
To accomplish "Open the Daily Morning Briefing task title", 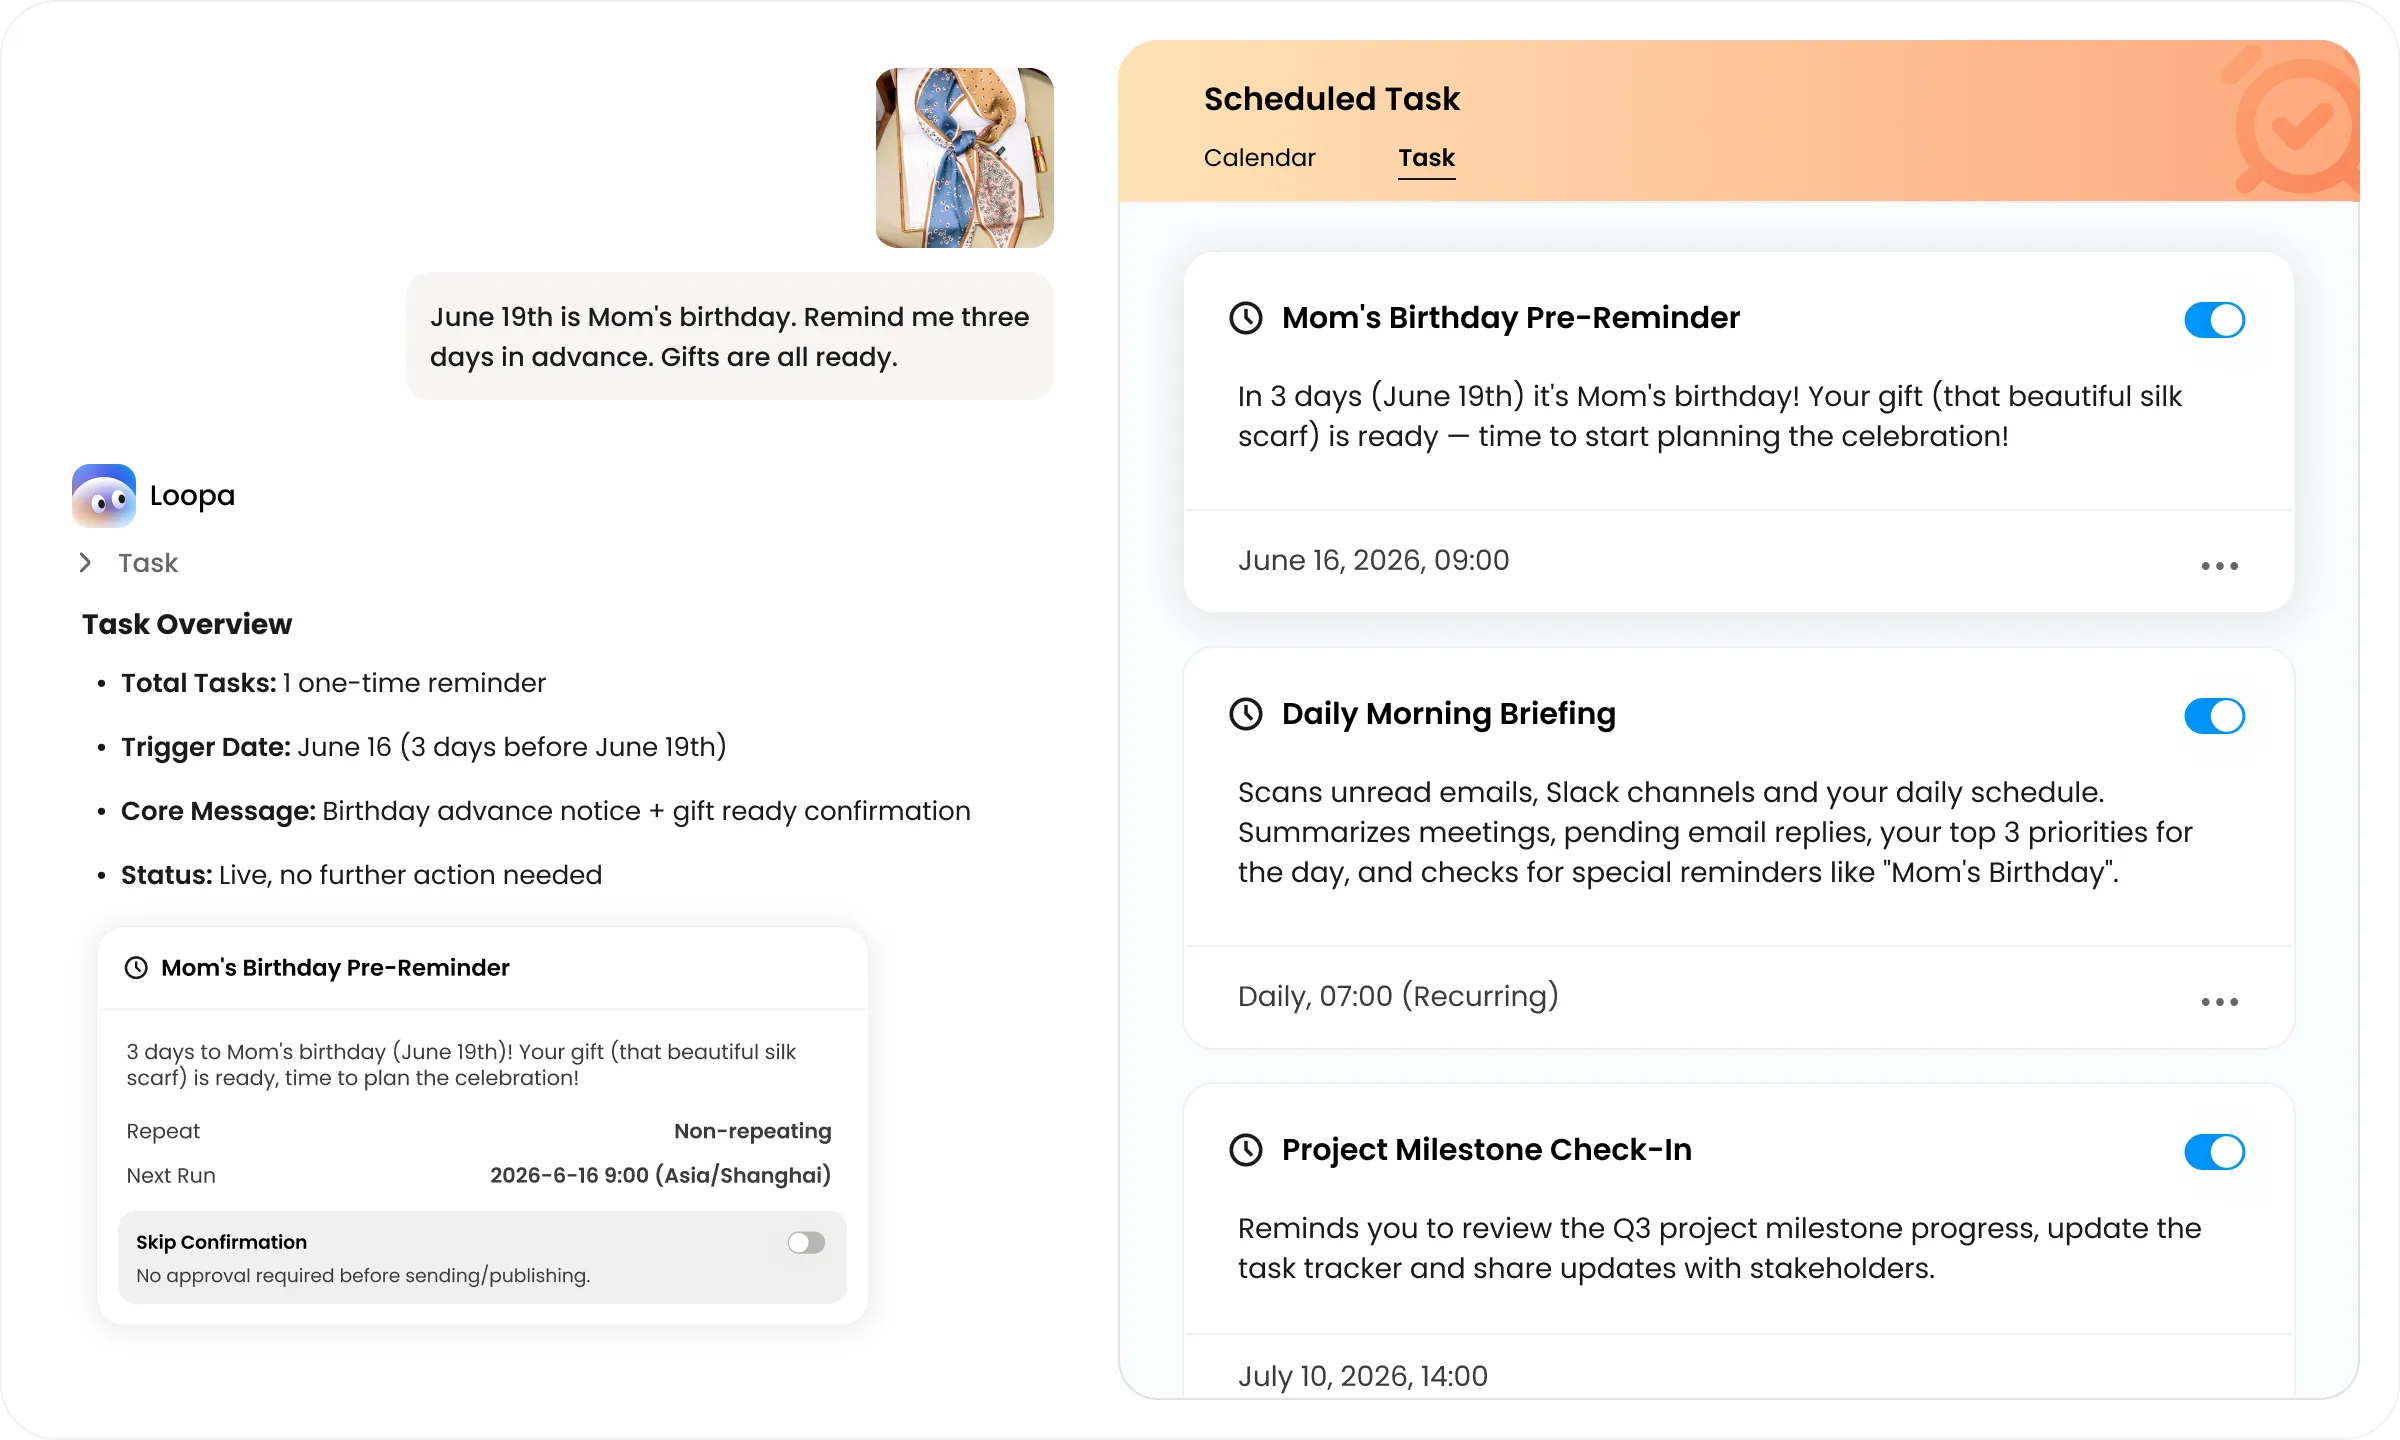I will point(1448,714).
